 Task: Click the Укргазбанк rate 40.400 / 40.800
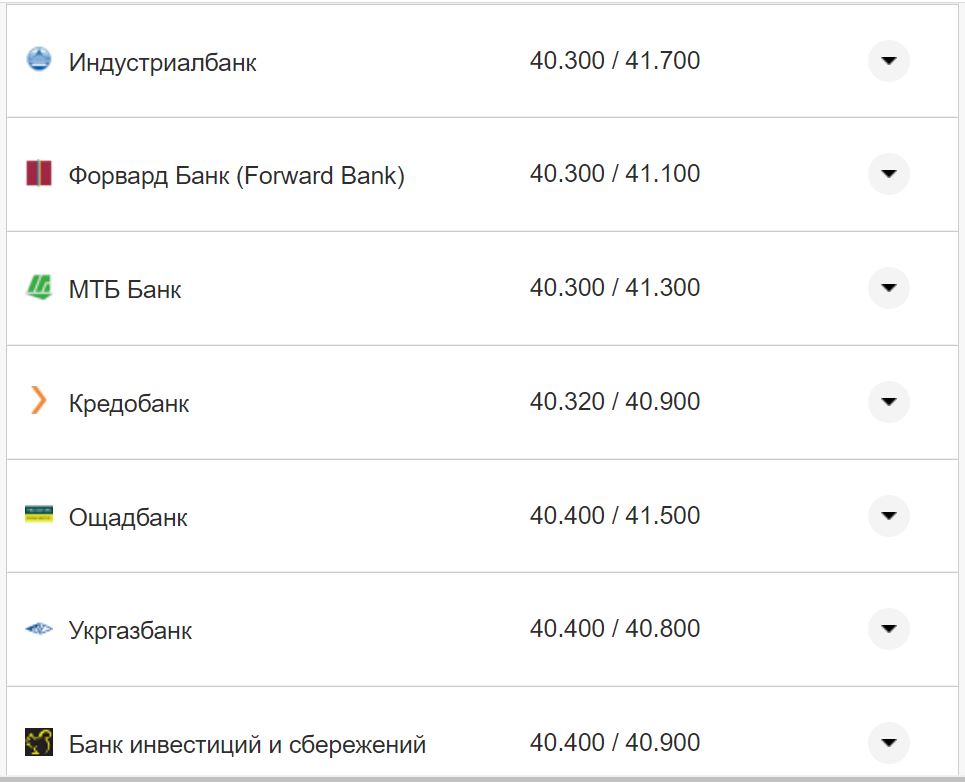point(614,629)
